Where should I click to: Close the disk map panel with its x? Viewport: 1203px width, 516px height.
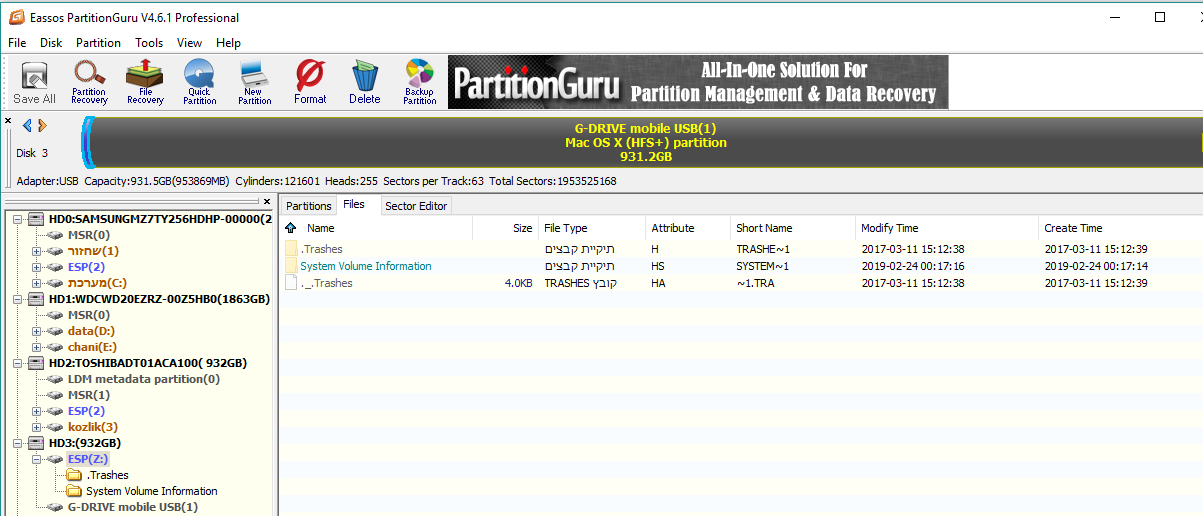point(8,121)
